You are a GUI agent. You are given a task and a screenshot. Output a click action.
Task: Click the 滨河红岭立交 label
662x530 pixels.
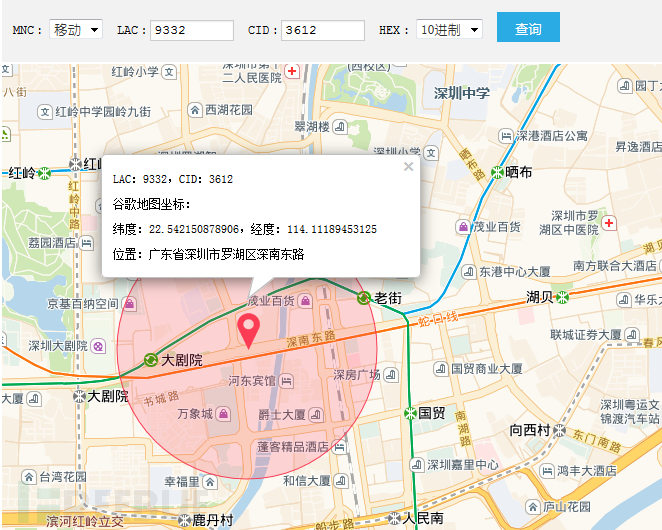(84, 521)
